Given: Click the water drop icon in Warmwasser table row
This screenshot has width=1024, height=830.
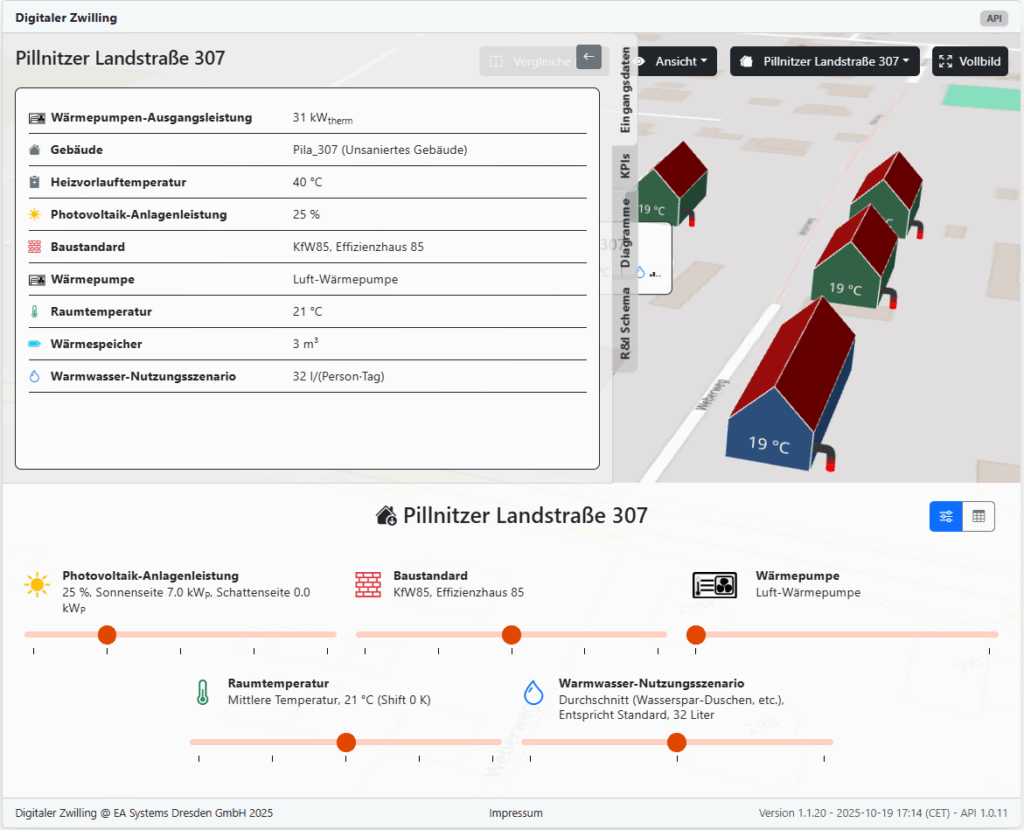Looking at the screenshot, I should pyautogui.click(x=35, y=376).
